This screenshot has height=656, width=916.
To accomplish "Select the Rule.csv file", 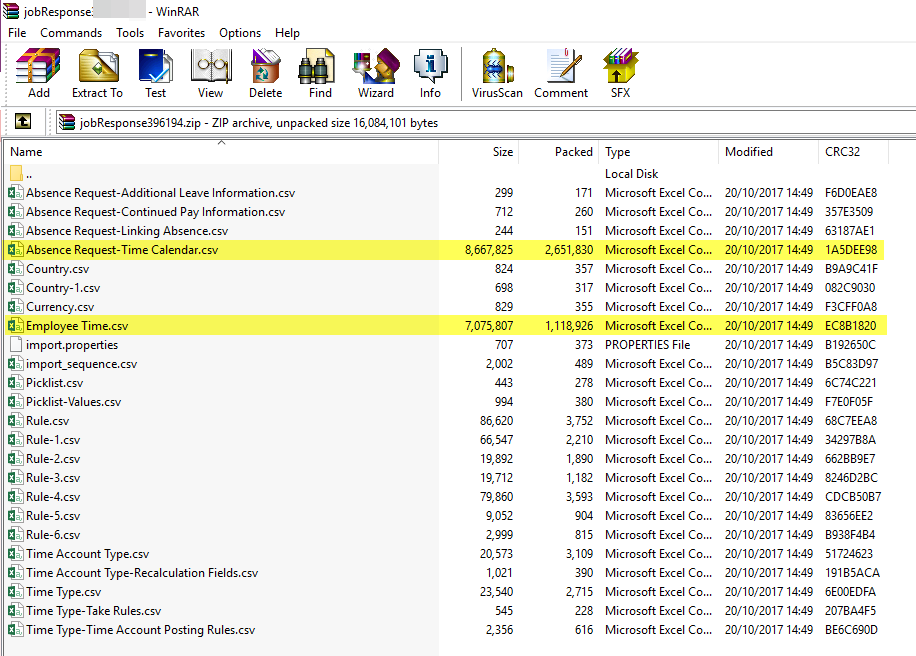I will 47,421.
